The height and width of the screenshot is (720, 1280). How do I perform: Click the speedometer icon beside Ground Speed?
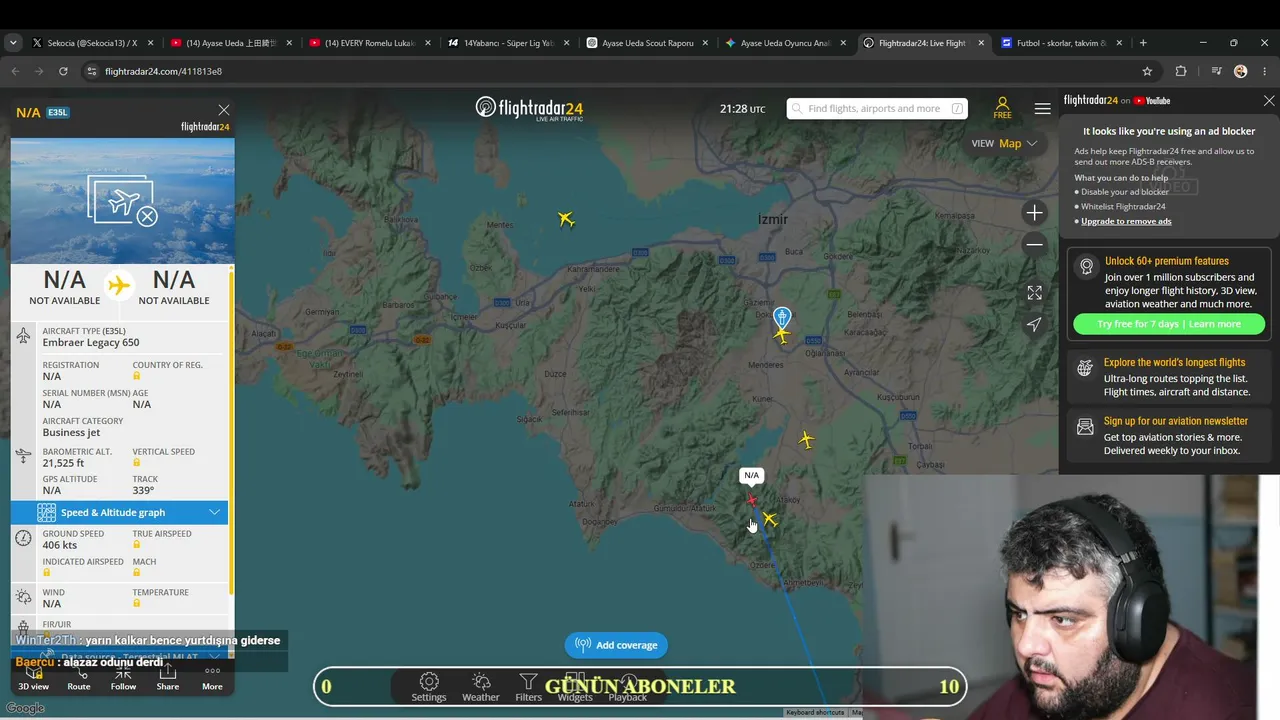[23, 539]
